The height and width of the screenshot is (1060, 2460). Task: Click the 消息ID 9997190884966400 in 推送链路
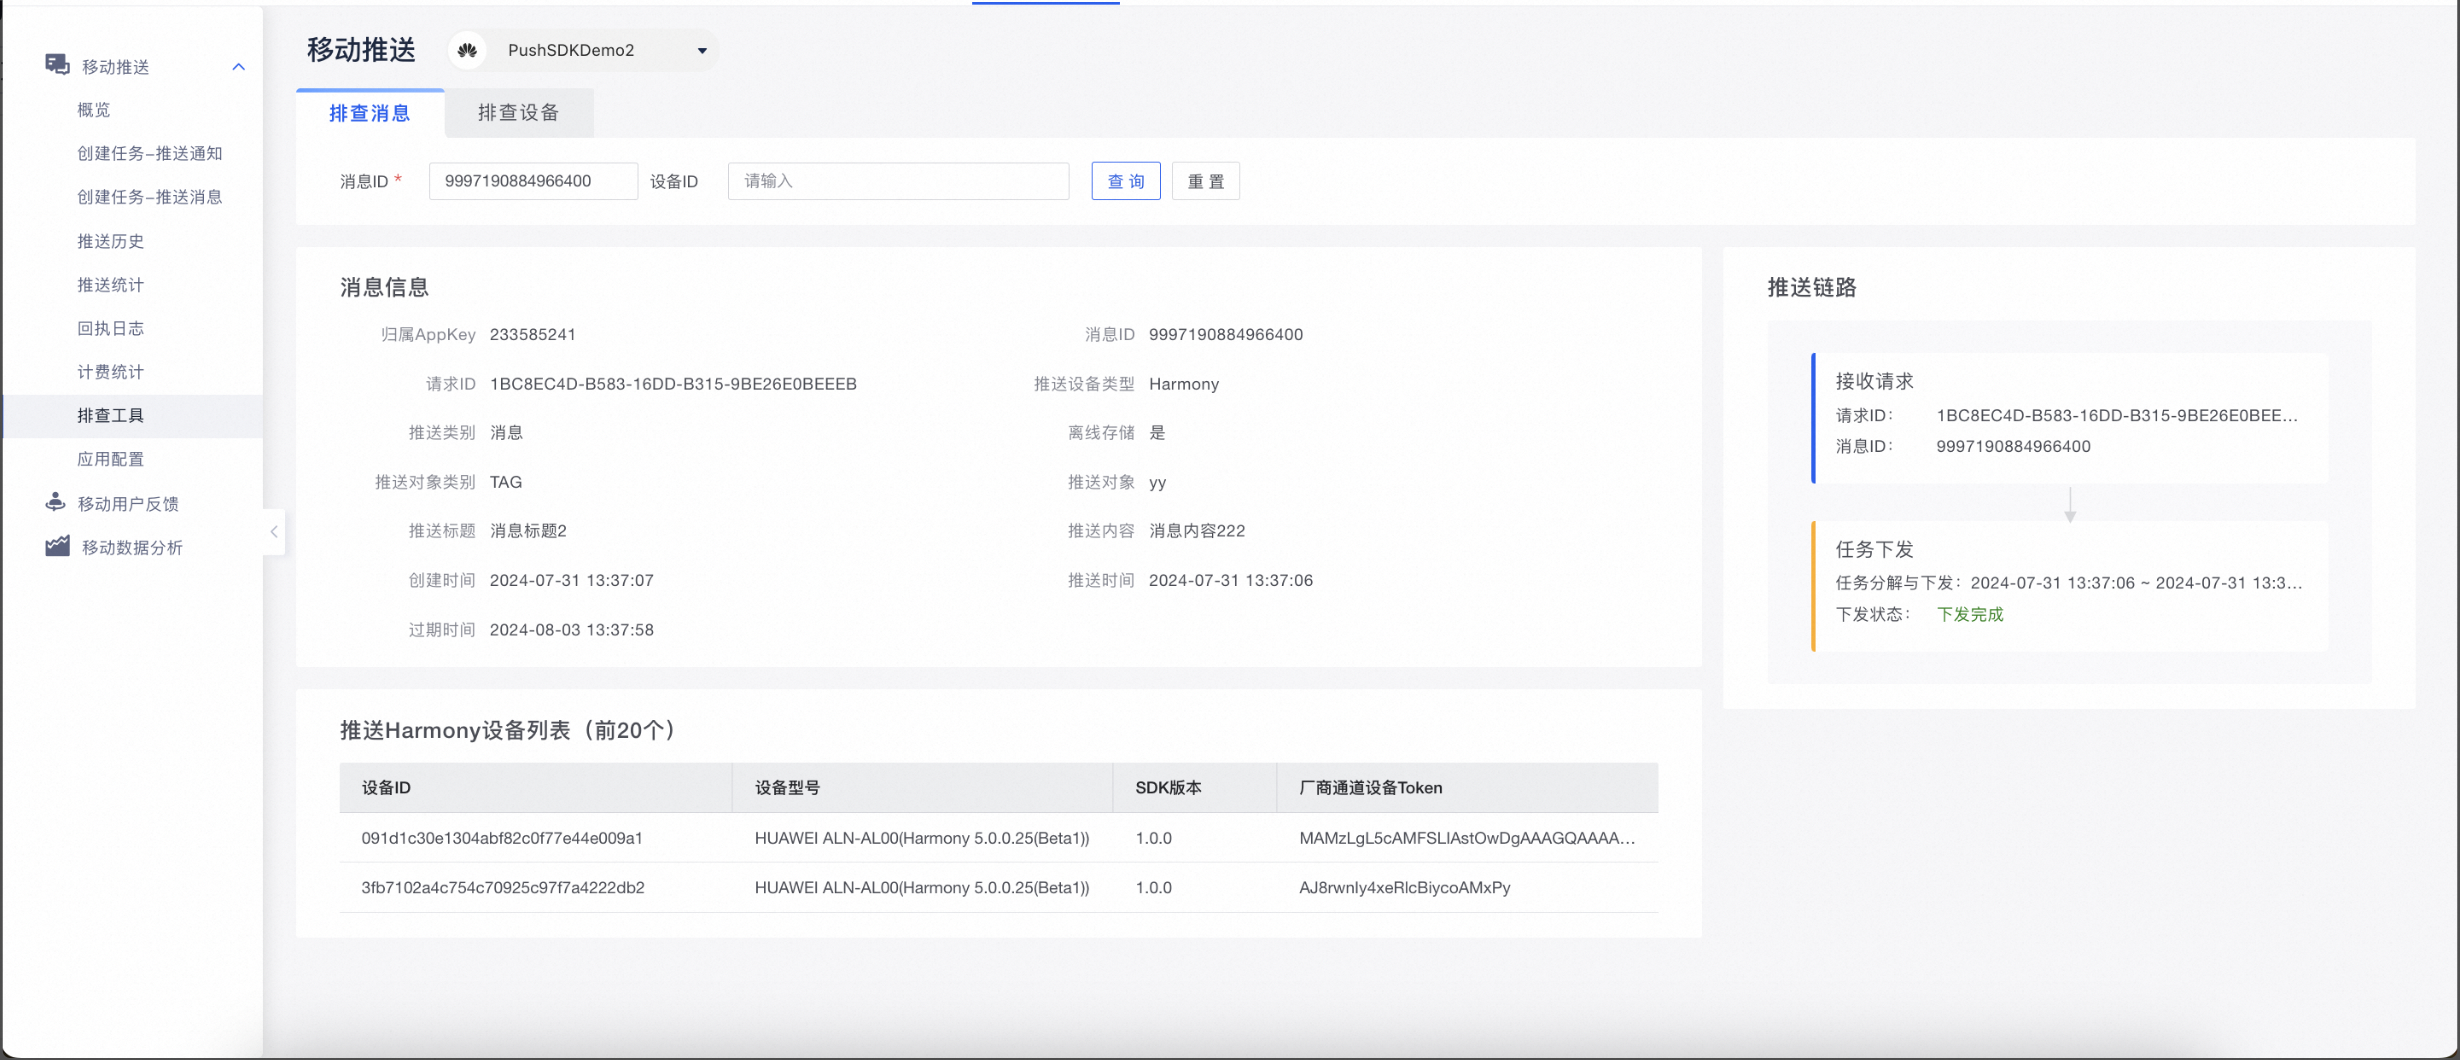tap(2013, 446)
